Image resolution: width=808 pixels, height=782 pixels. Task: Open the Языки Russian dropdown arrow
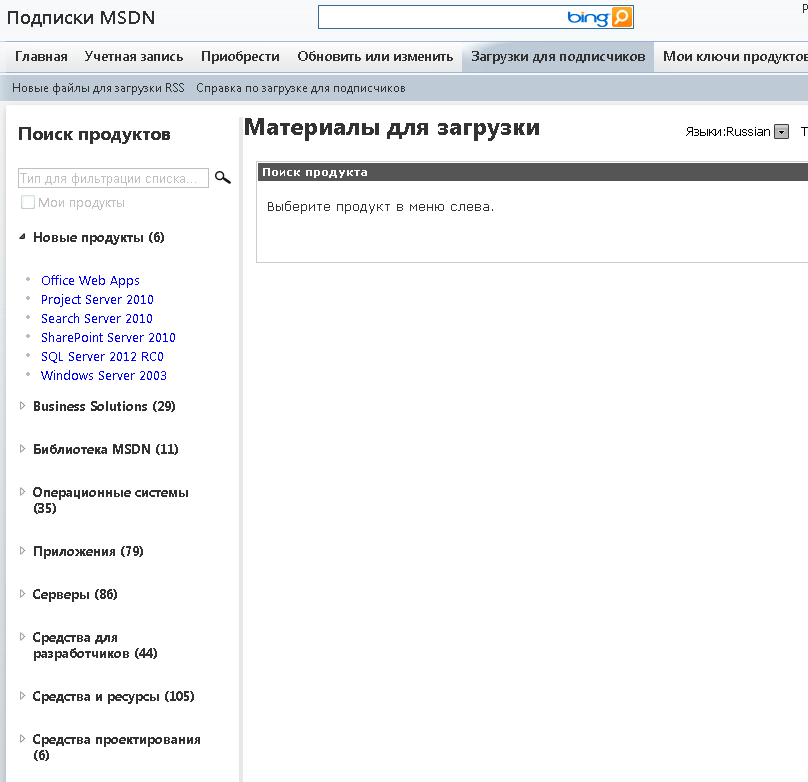(781, 132)
